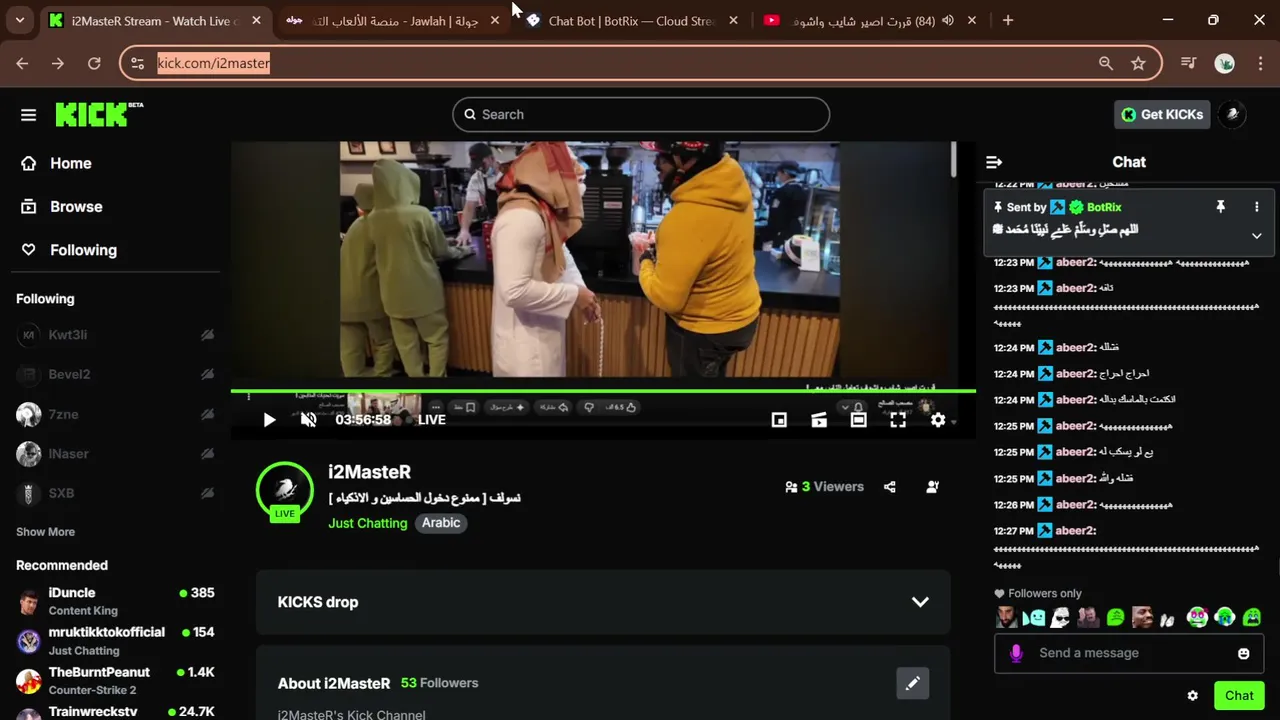Click the Just Chatting category link
1280x720 pixels.
click(x=368, y=523)
